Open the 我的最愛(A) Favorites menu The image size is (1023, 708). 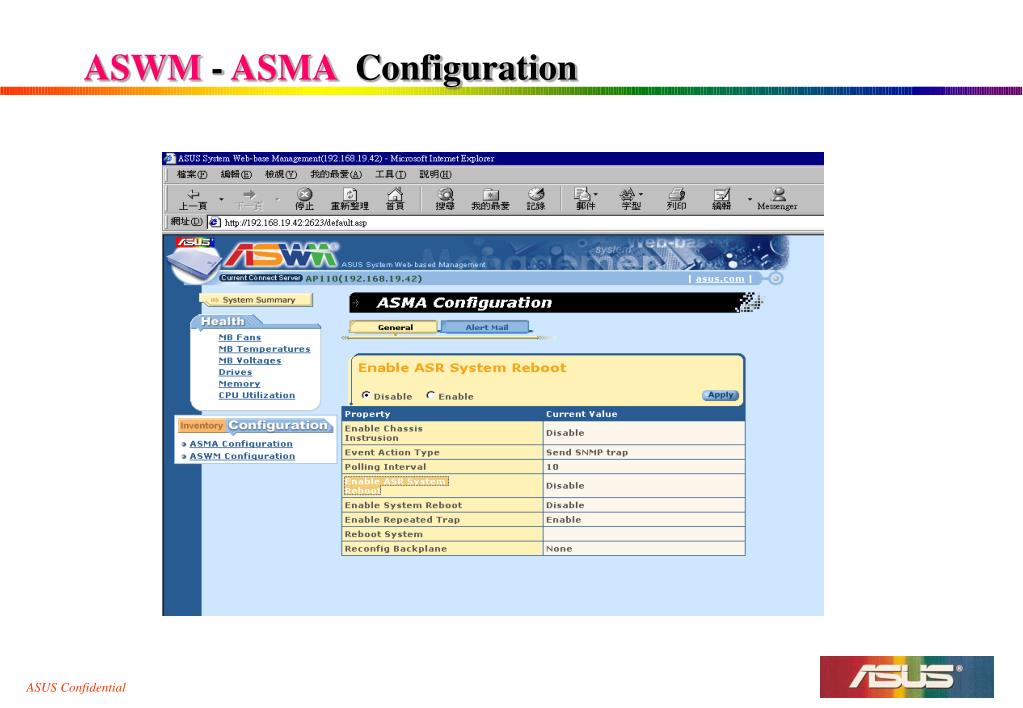tap(336, 174)
